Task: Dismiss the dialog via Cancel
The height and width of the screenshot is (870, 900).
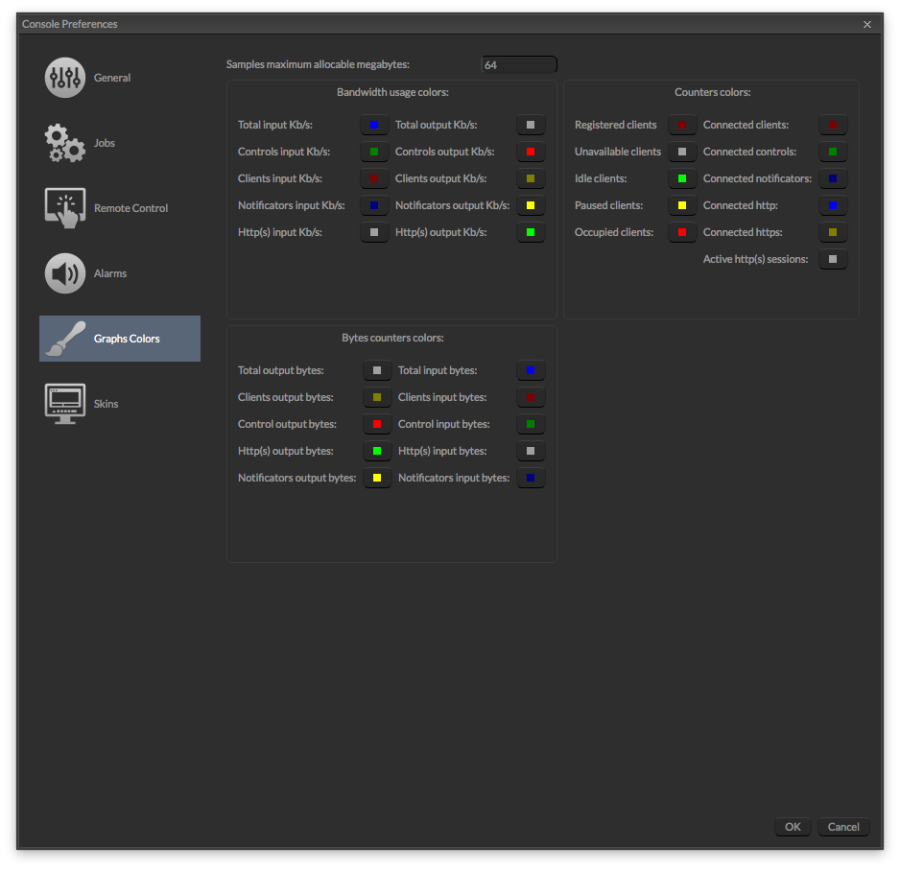Action: click(x=843, y=827)
